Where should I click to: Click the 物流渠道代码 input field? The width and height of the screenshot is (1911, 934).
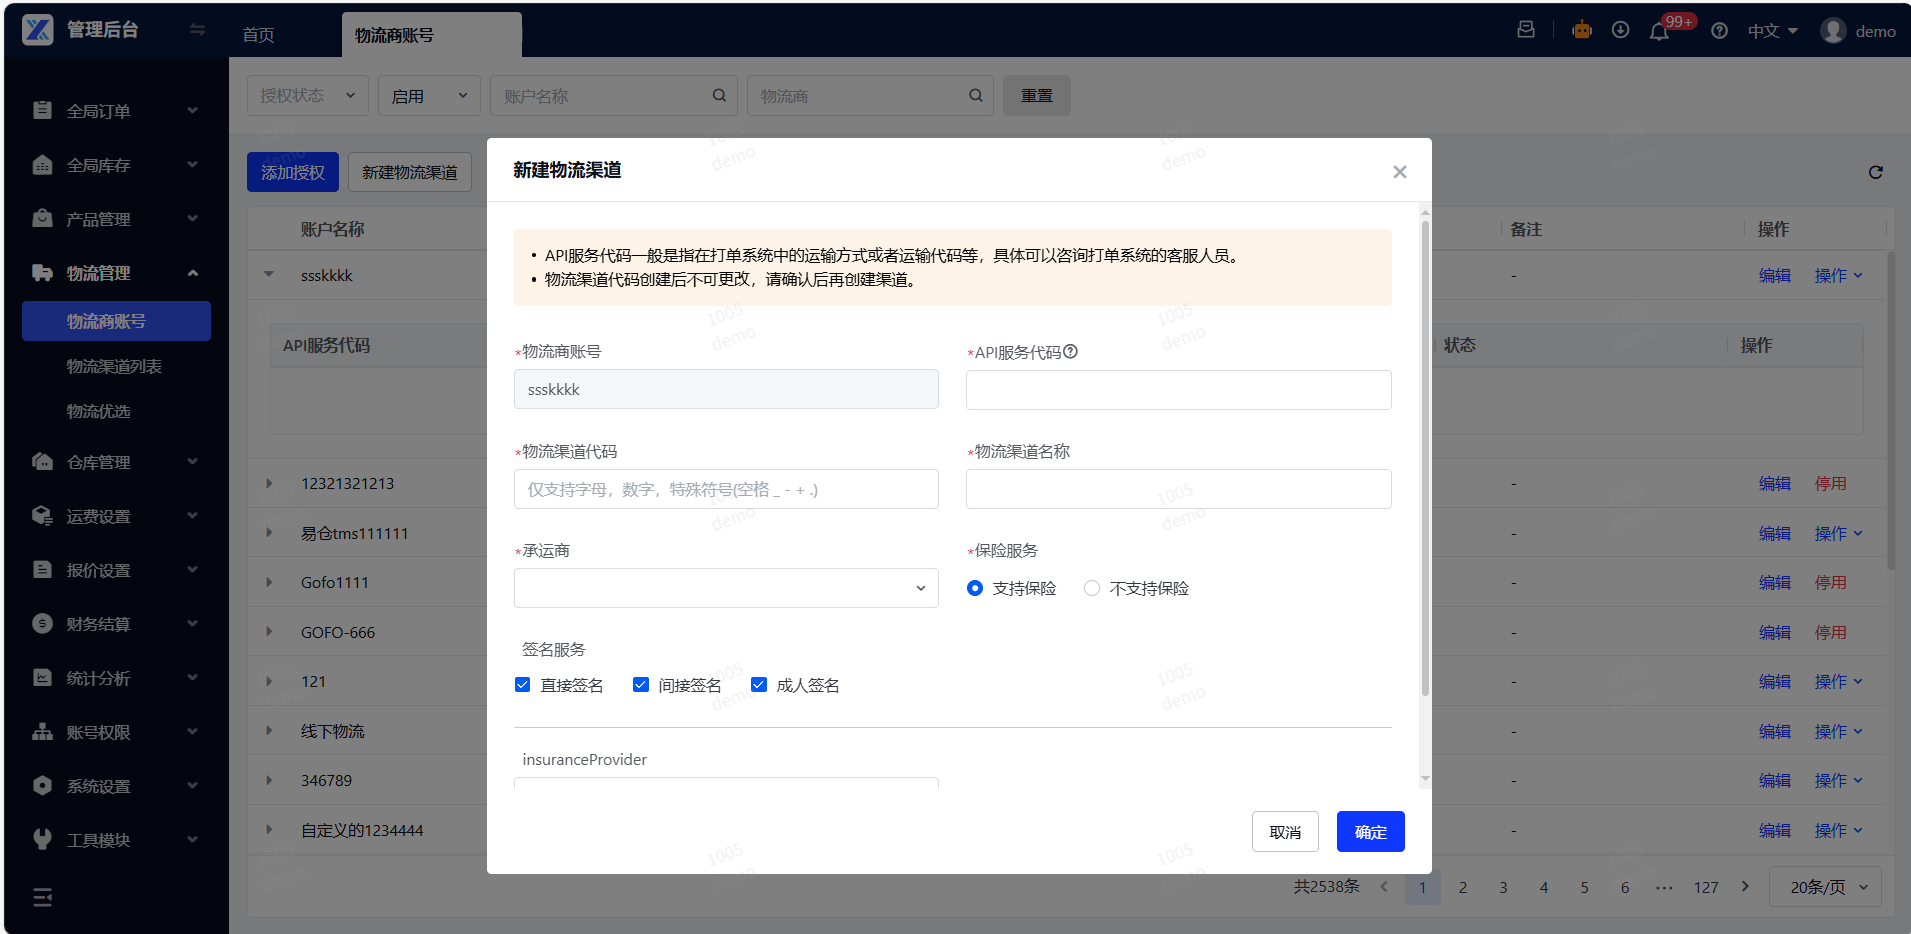[726, 489]
